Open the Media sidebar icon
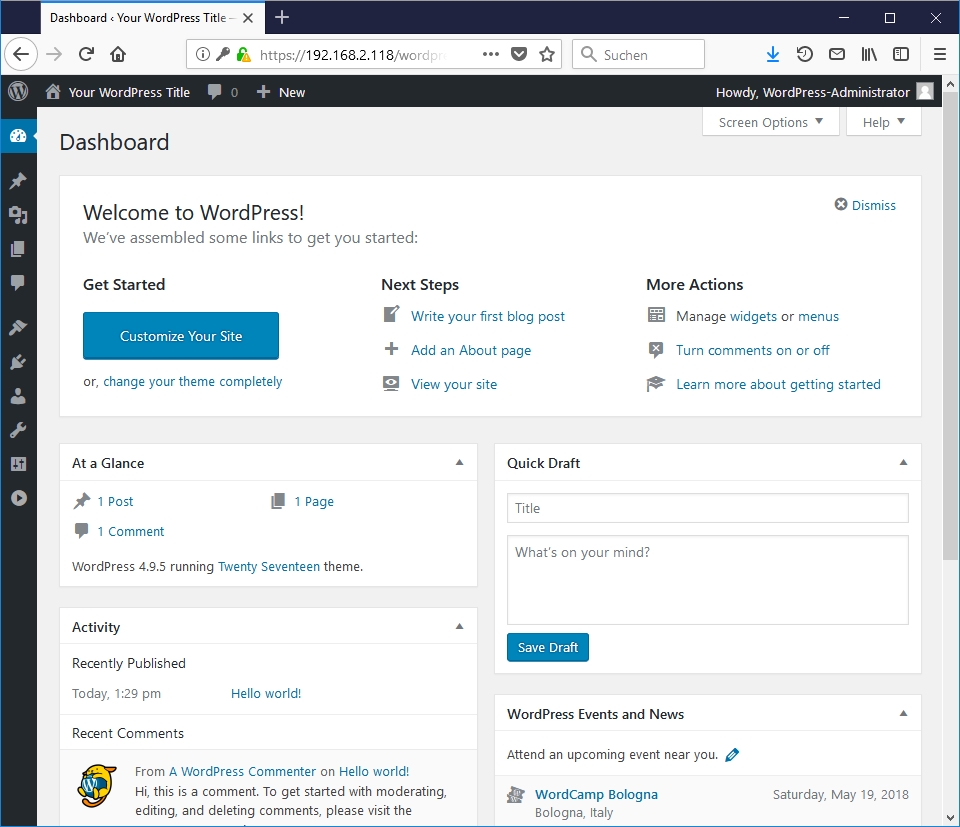 point(18,215)
